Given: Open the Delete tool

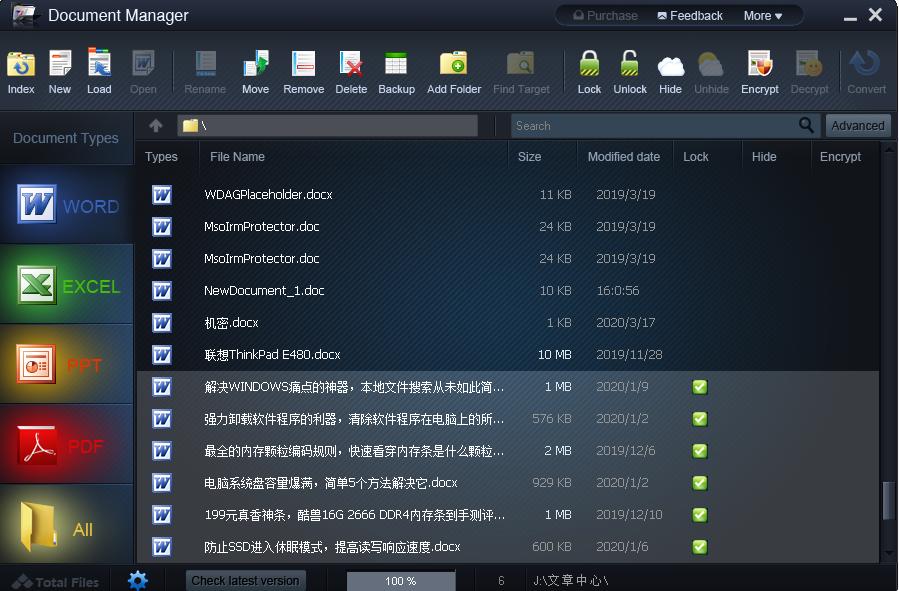Looking at the screenshot, I should 351,70.
